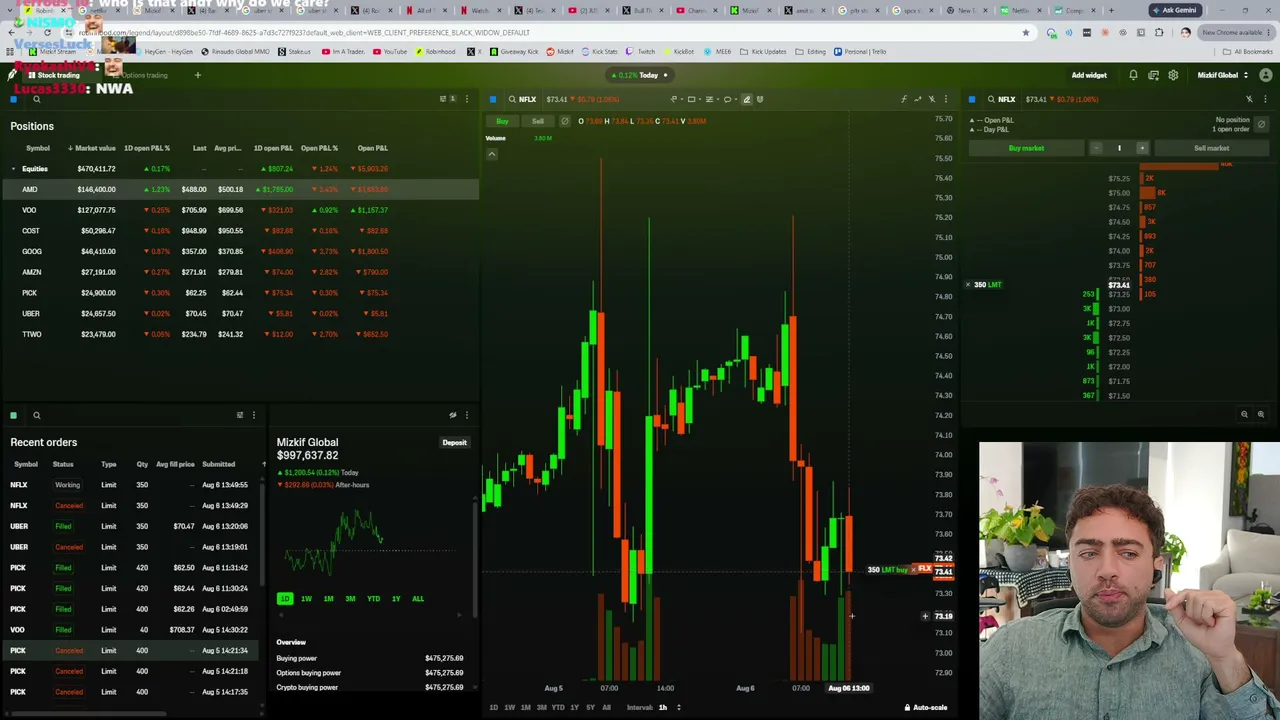This screenshot has width=1280, height=720.
Task: Click the Add widget button
Action: click(1089, 75)
